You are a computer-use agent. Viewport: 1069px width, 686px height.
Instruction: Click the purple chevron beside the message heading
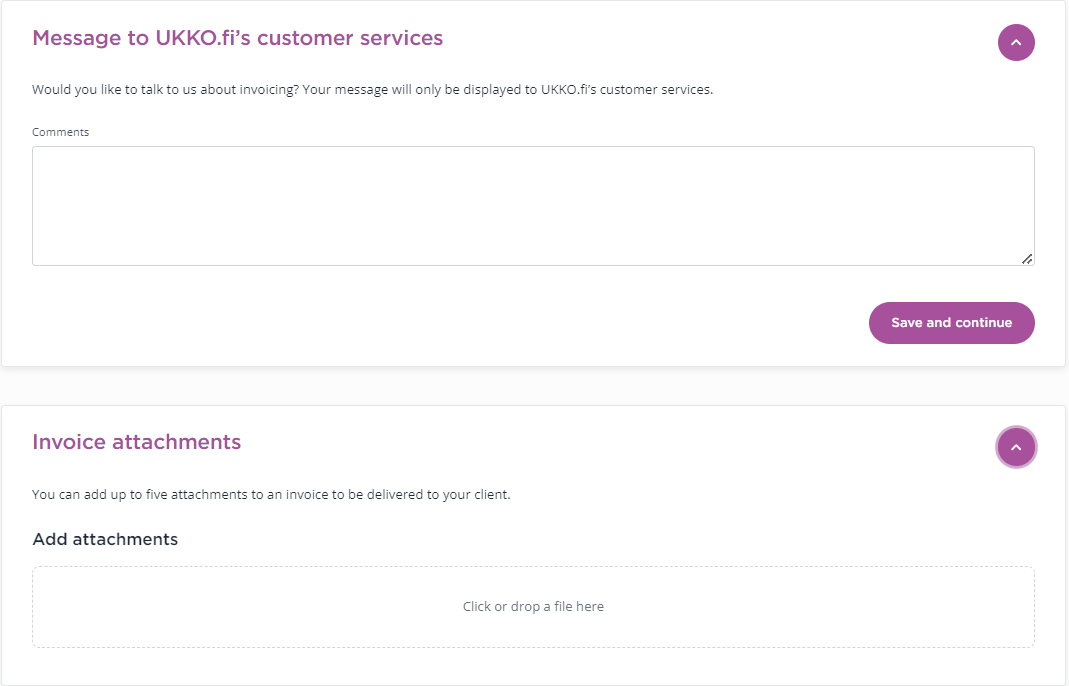click(x=1016, y=42)
